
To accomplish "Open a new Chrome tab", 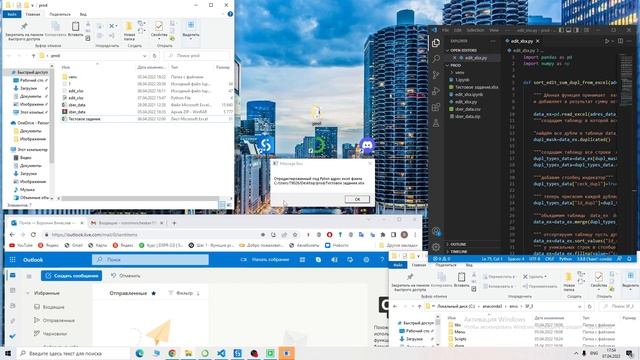I will point(174,223).
